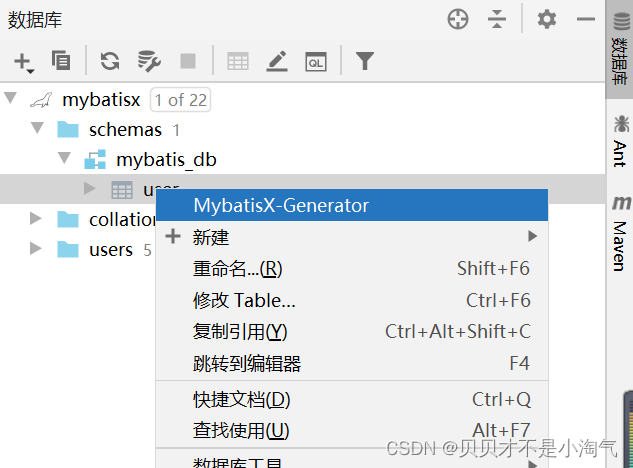The image size is (633, 468).
Task: Collapse all with the header arrows icon
Action: 497,19
